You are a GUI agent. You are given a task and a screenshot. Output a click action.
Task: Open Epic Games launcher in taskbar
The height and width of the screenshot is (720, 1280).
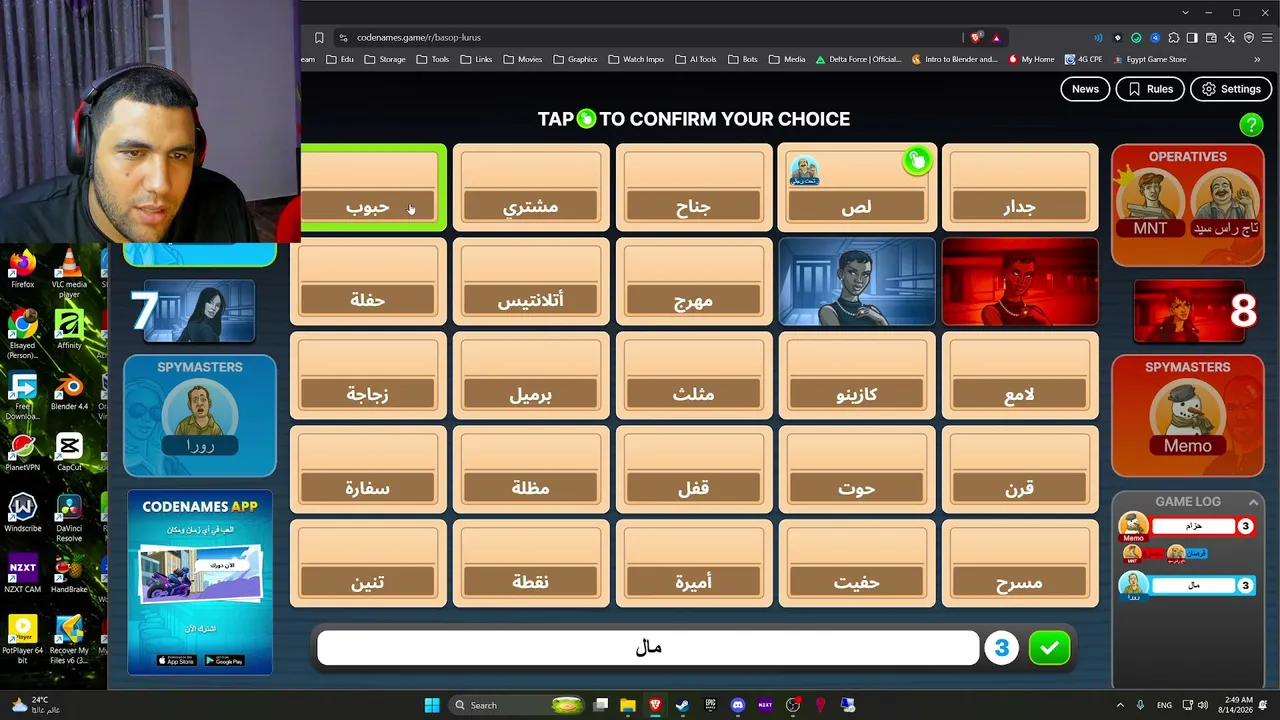710,705
